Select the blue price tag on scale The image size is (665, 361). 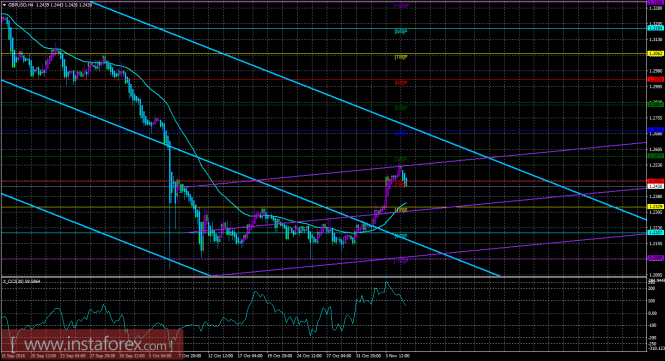(x=656, y=130)
